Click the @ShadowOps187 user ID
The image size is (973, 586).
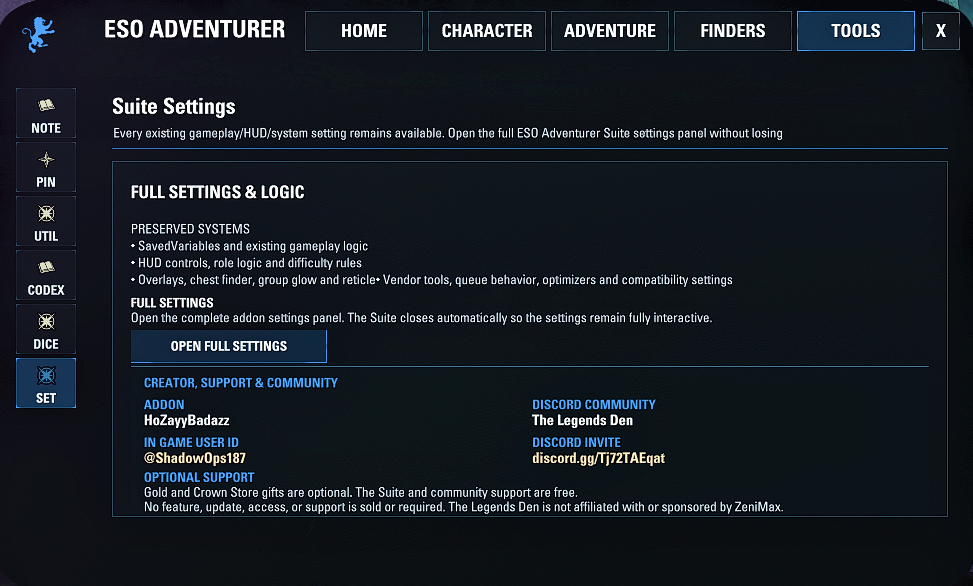[195, 458]
